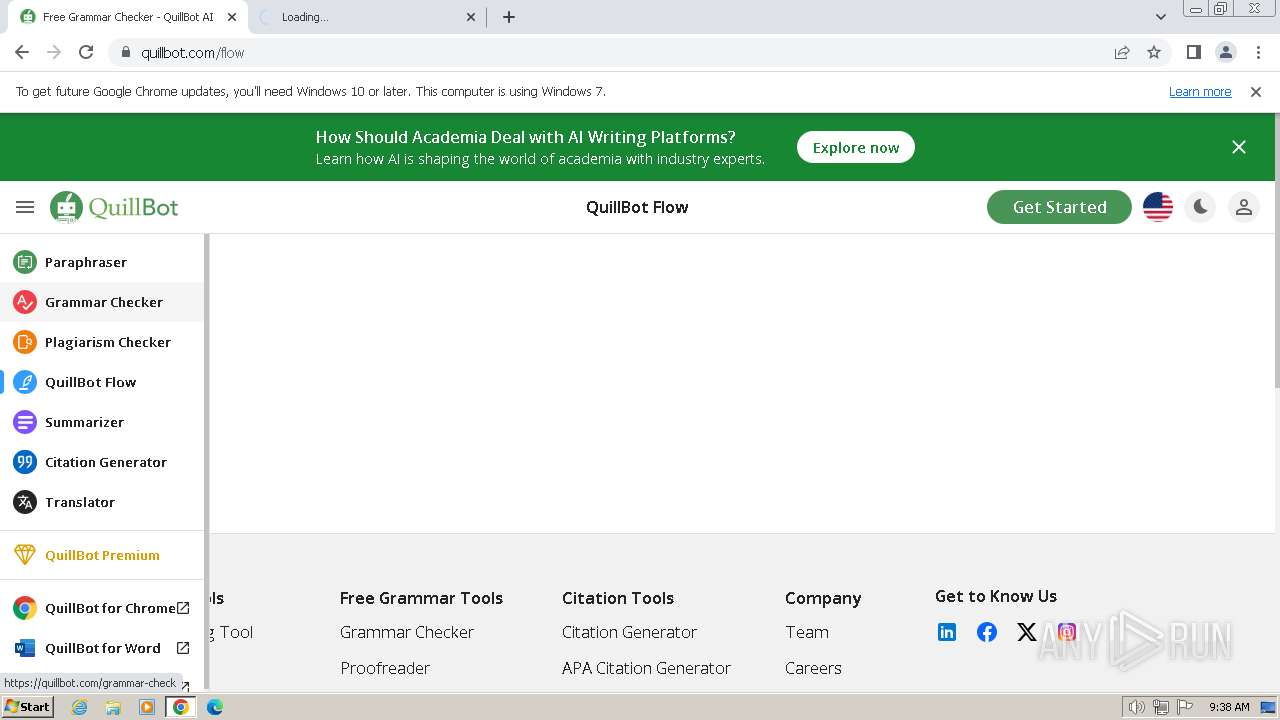Open the user account profile icon
Screen dimensions: 1280x720
pos(1243,207)
